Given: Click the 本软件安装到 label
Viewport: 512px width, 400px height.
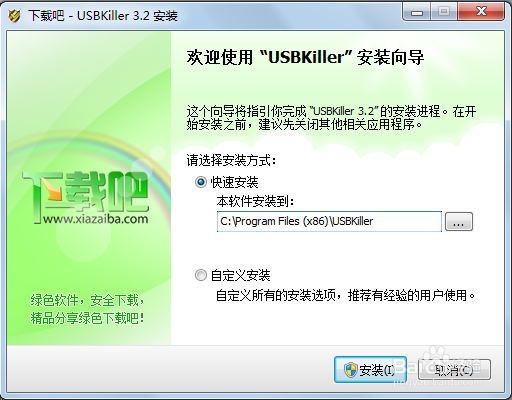Looking at the screenshot, I should tap(255, 201).
